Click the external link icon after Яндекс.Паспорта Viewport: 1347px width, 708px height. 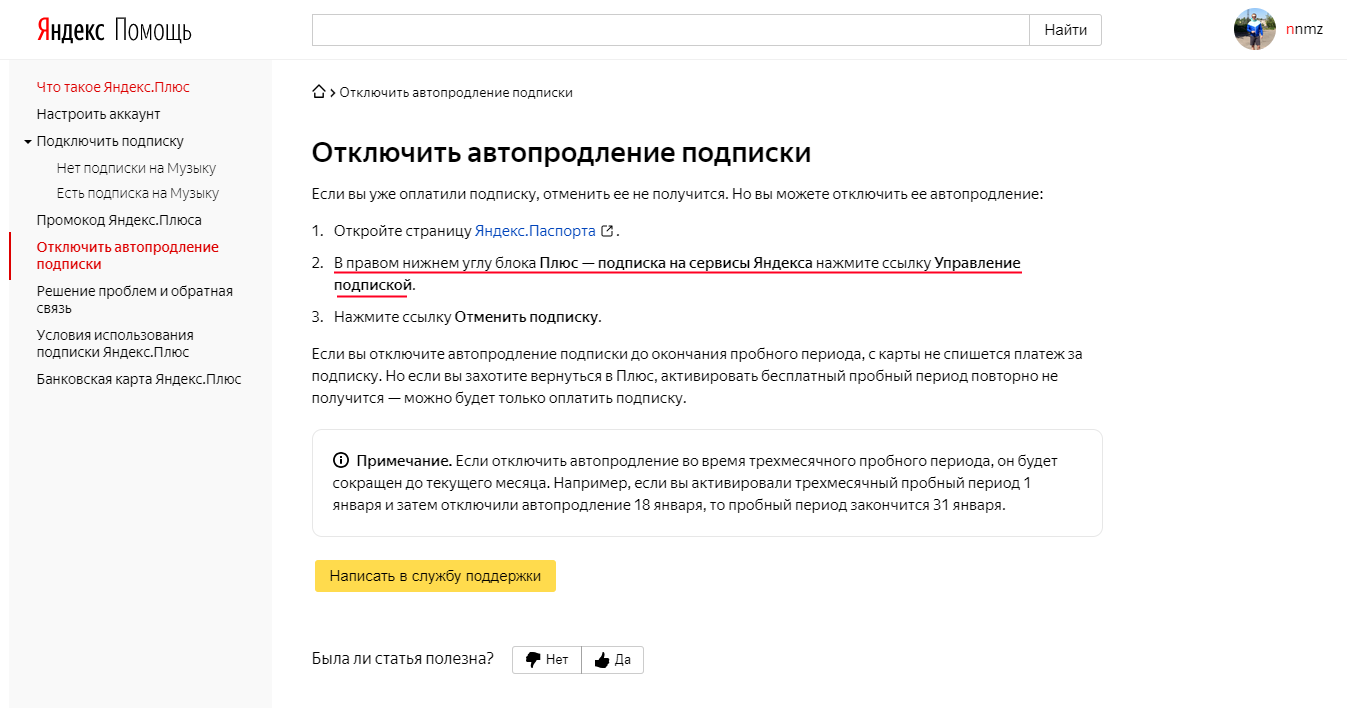606,231
